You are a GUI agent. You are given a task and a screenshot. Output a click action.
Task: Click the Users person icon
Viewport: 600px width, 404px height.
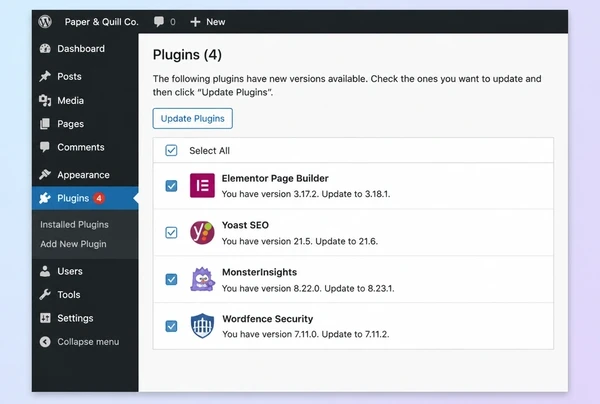[45, 271]
